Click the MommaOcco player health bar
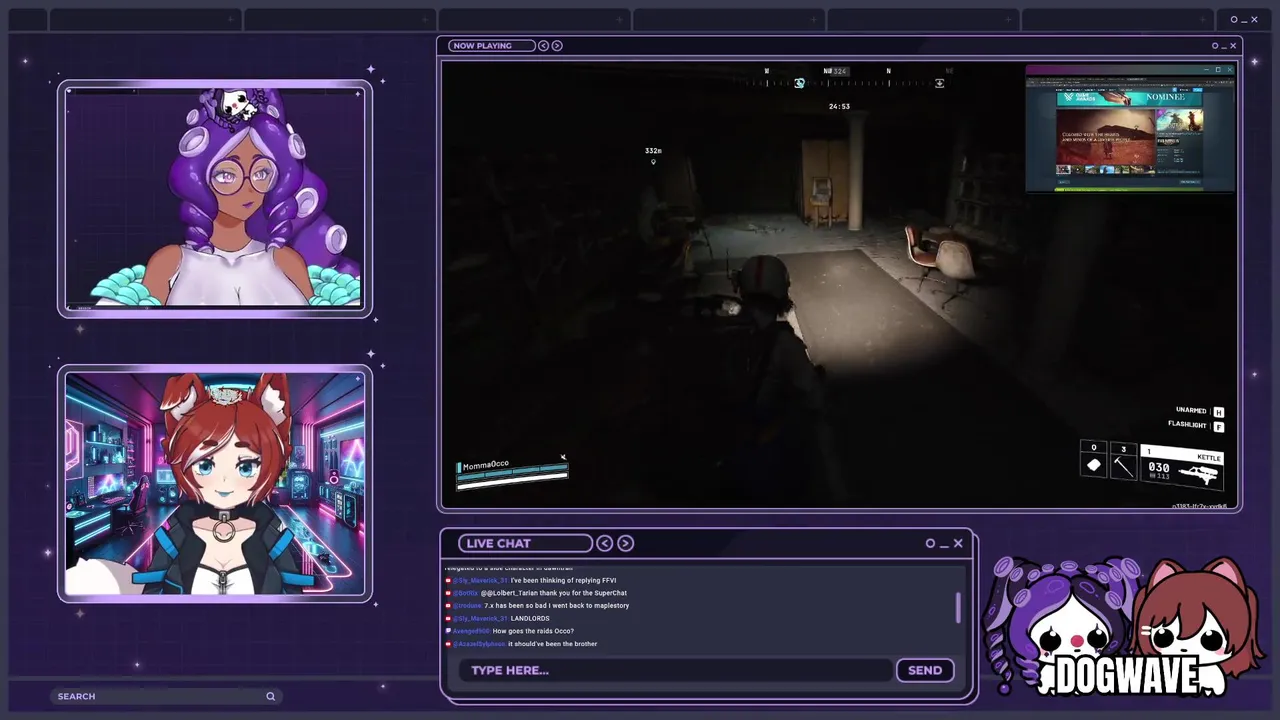Viewport: 1280px width, 720px height. [x=512, y=473]
